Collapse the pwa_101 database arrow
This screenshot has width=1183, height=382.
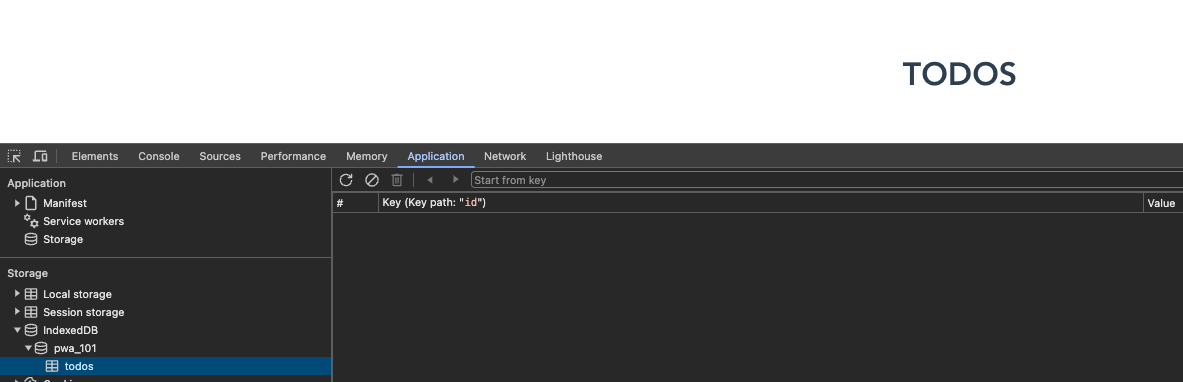click(x=29, y=349)
